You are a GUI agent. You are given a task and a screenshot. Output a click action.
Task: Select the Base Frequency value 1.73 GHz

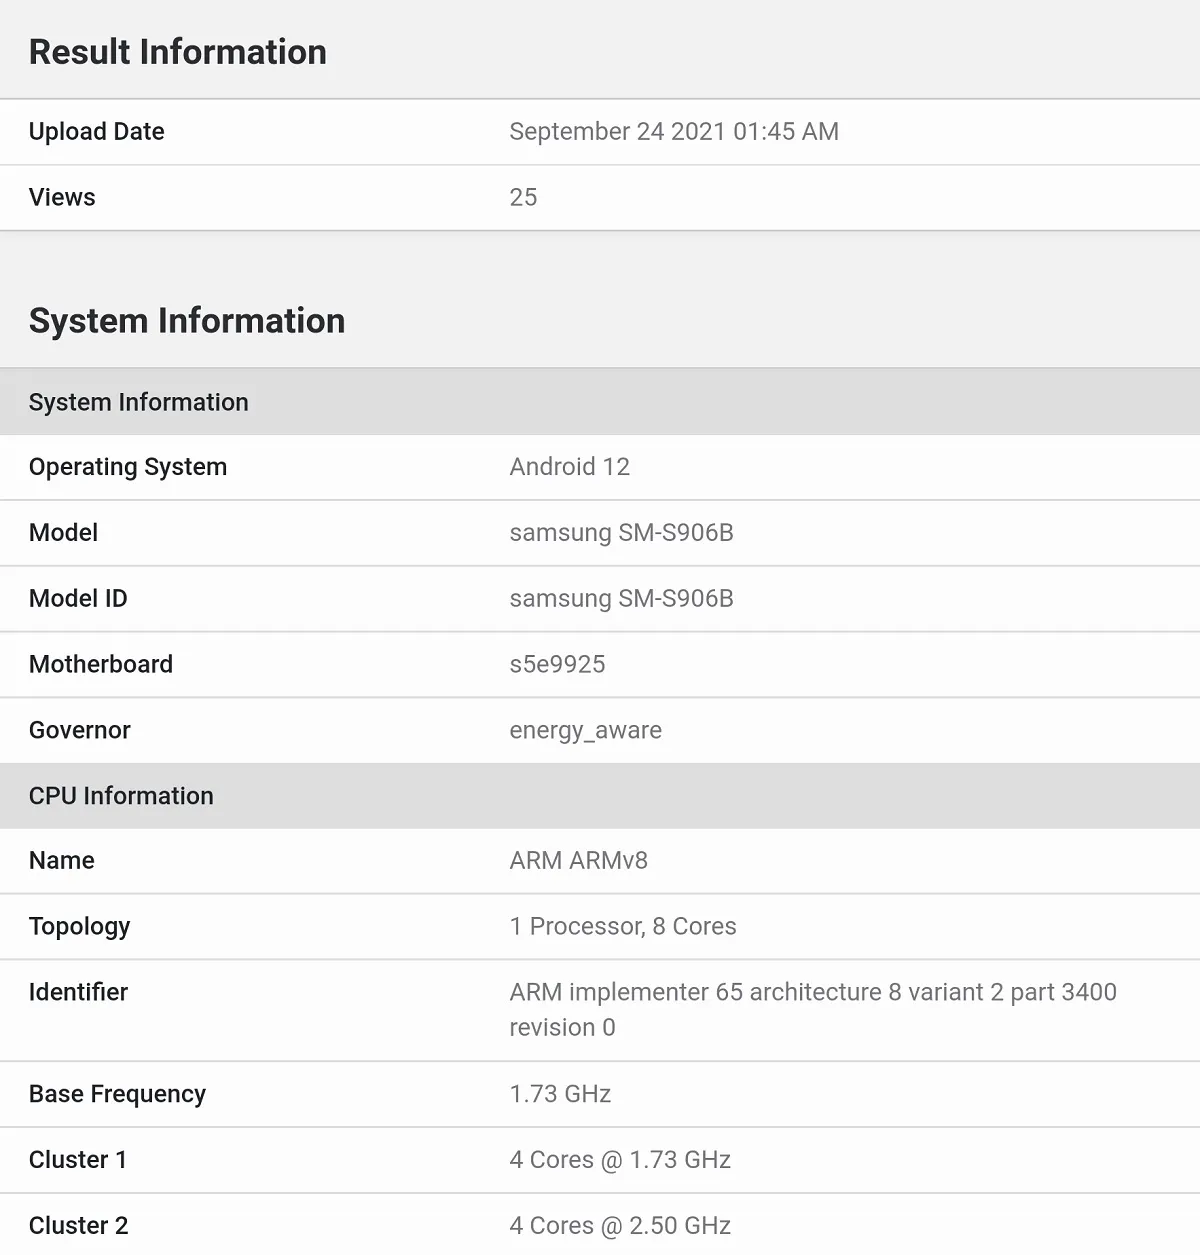click(560, 1094)
